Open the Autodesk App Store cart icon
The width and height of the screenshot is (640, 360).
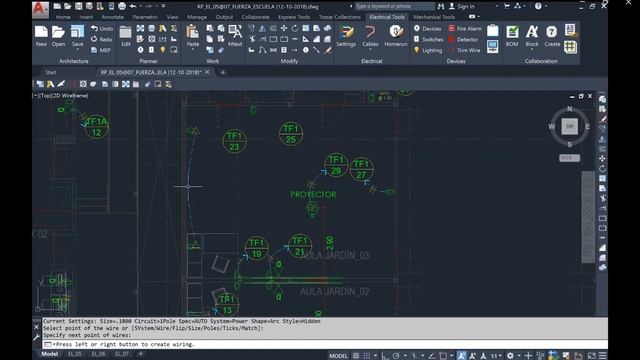pos(507,6)
